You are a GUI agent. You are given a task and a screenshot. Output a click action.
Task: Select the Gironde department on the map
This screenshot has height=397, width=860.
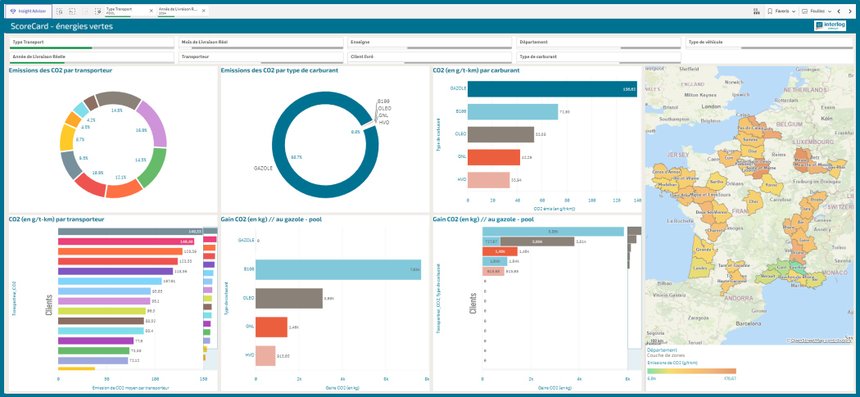tap(704, 248)
